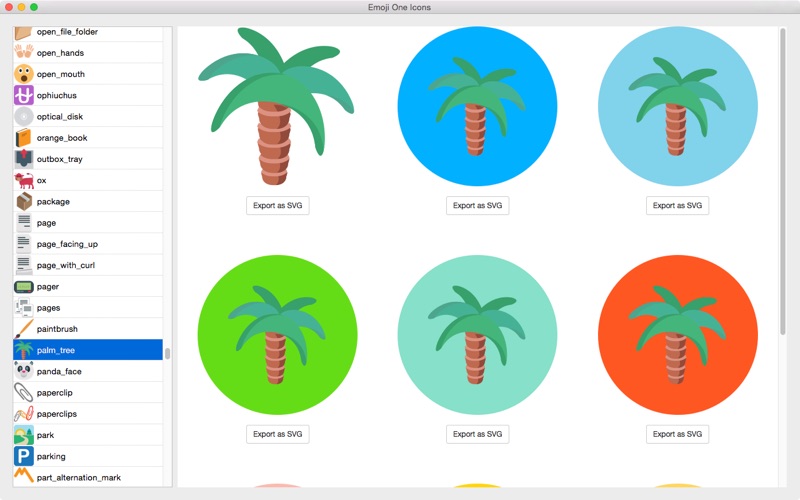Click the light blue circle palm preview
Screen dimensions: 800x500
(x=678, y=106)
